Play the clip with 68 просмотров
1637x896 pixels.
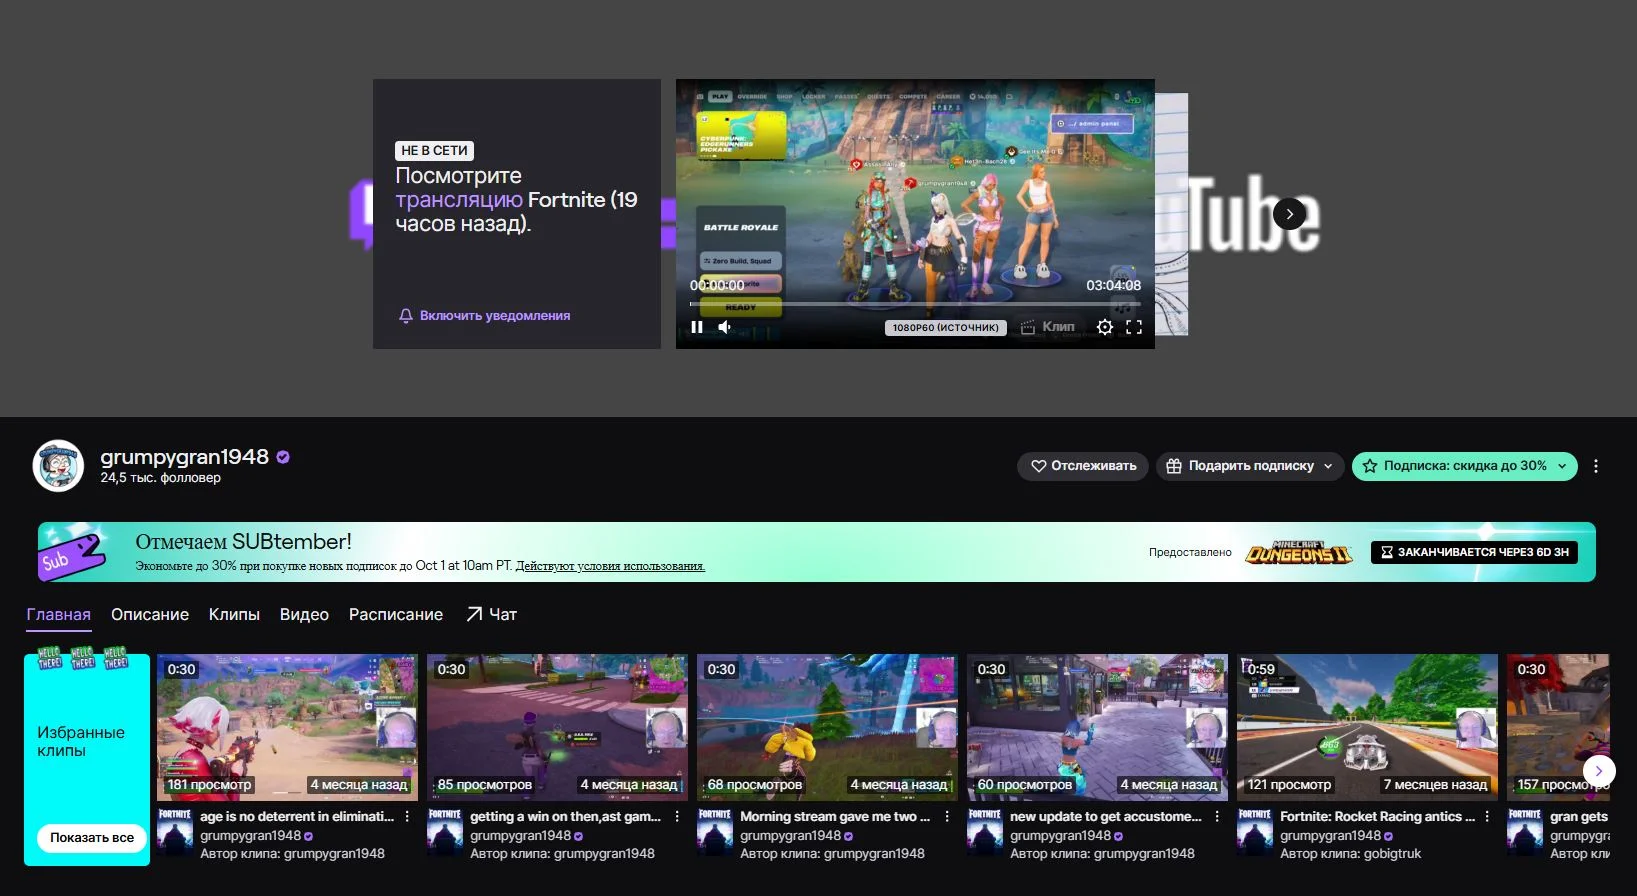(x=827, y=727)
